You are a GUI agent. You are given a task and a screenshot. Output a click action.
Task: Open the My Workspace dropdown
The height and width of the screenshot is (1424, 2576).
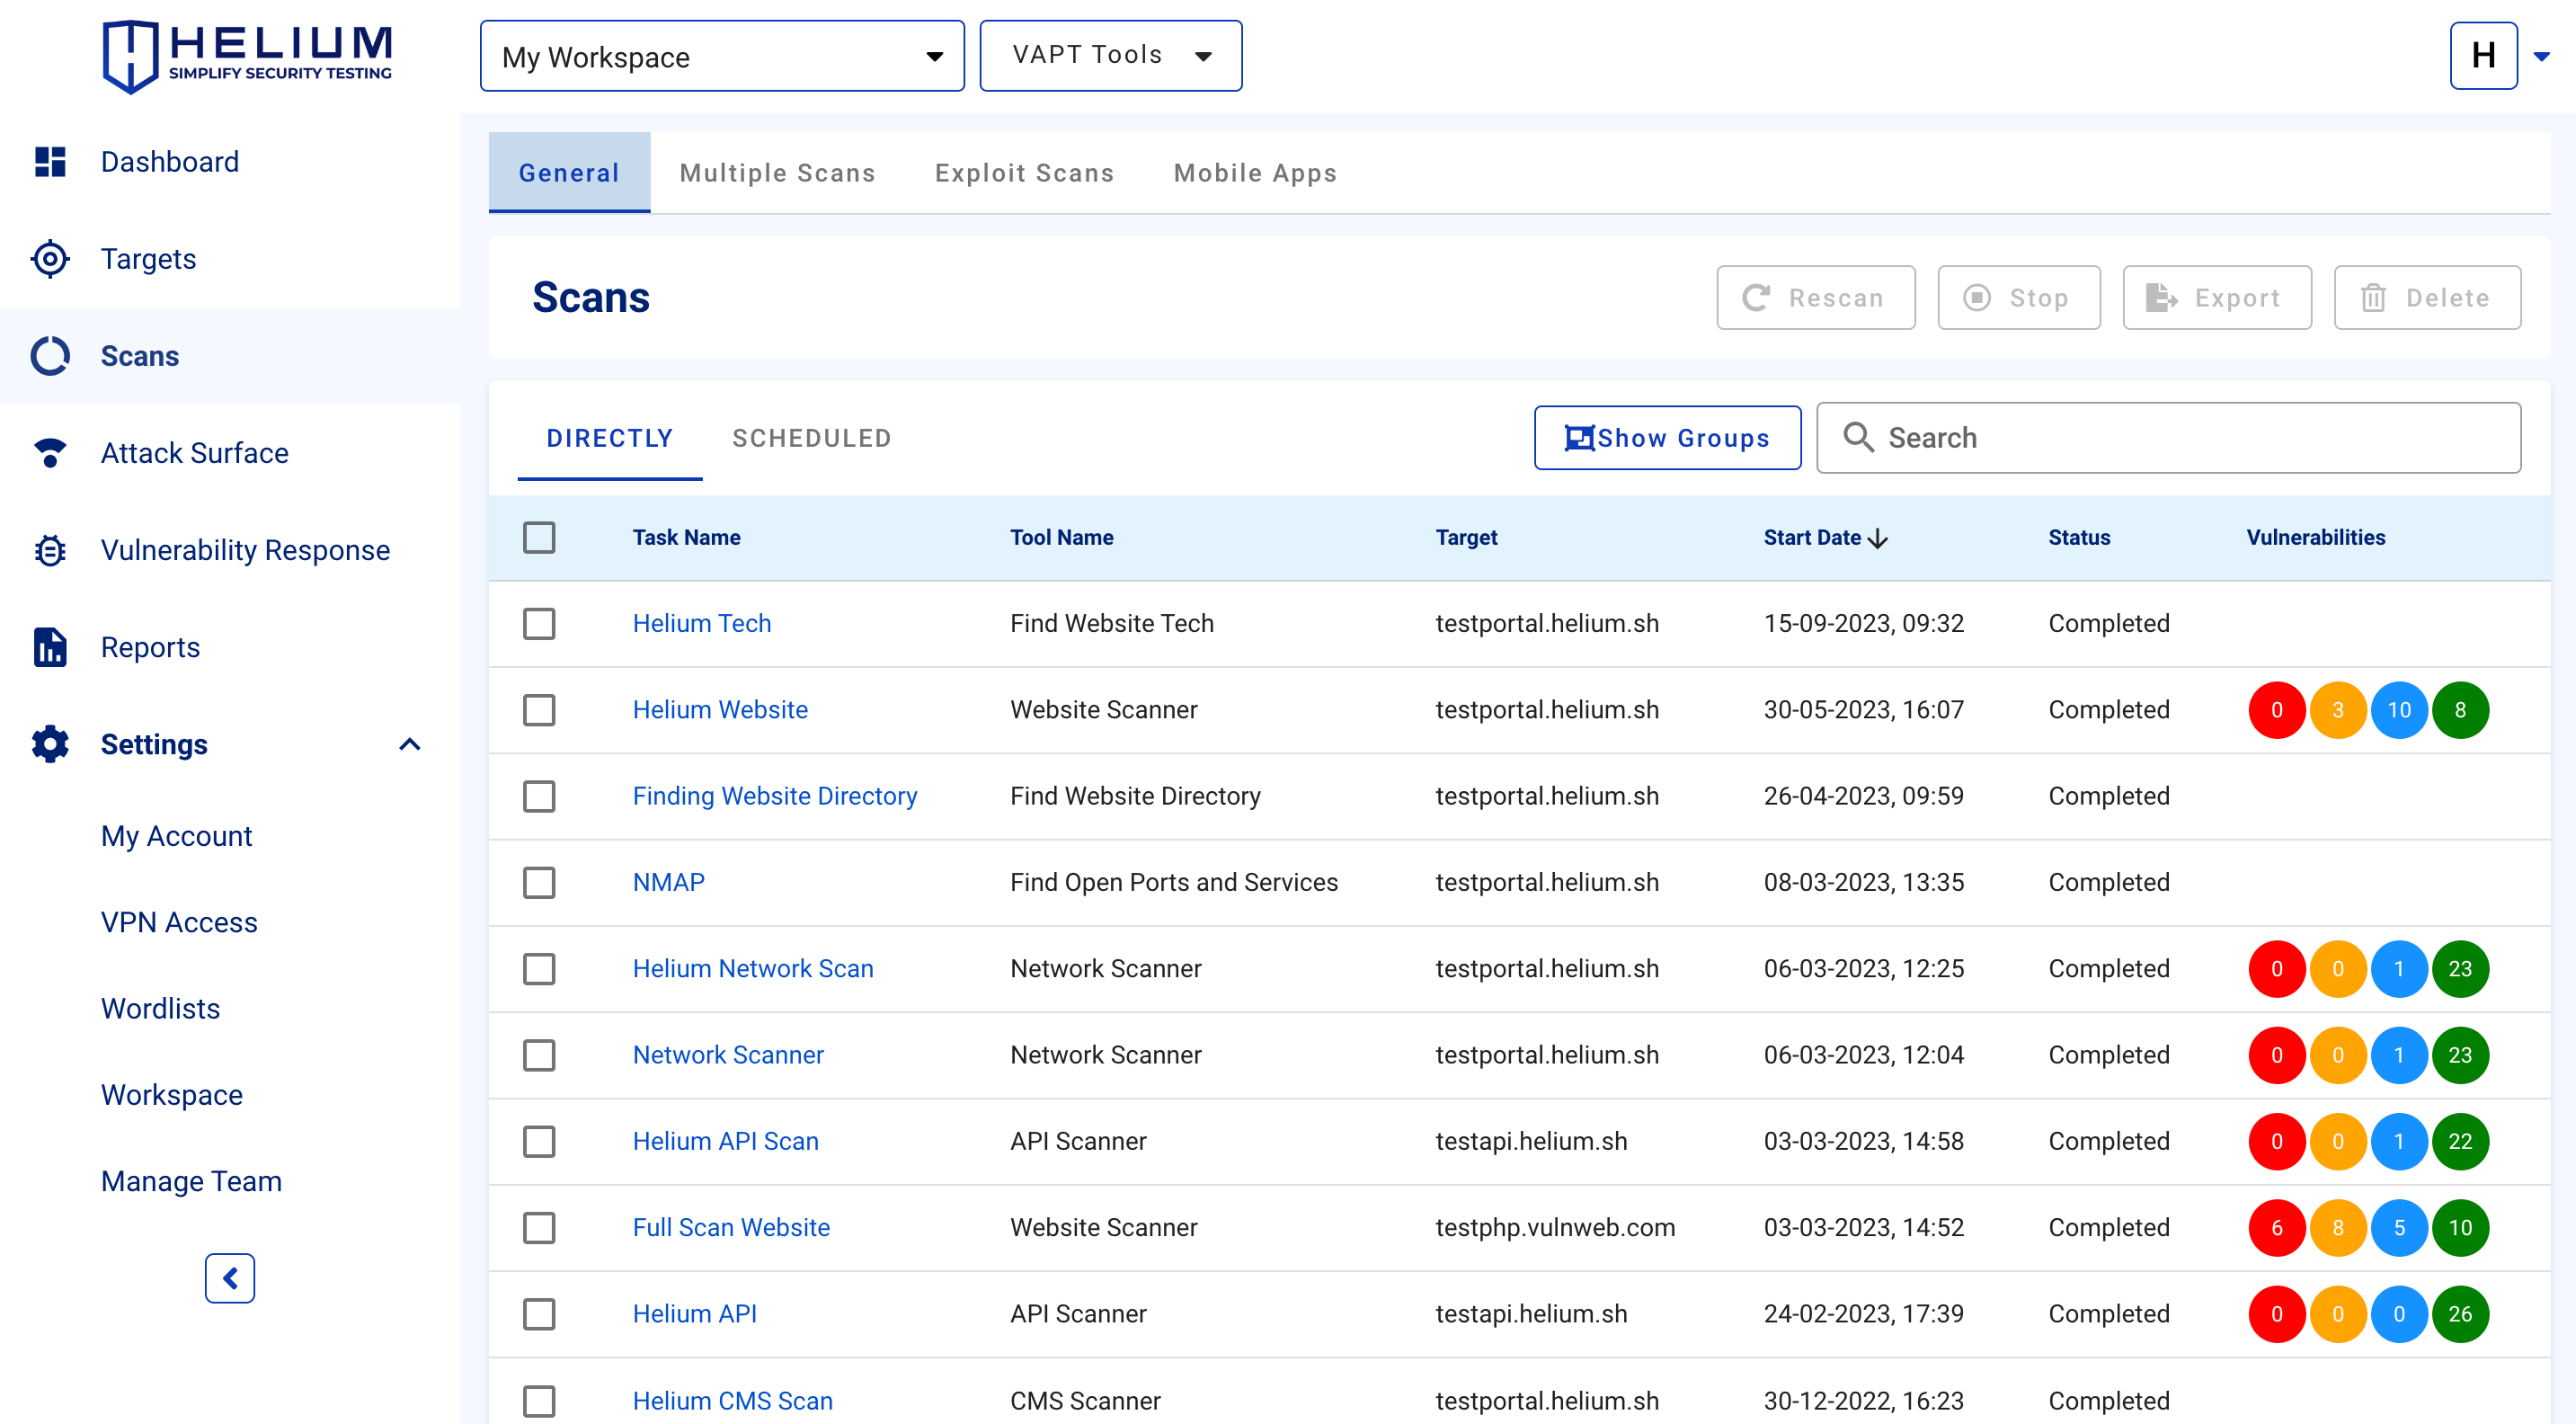point(721,56)
